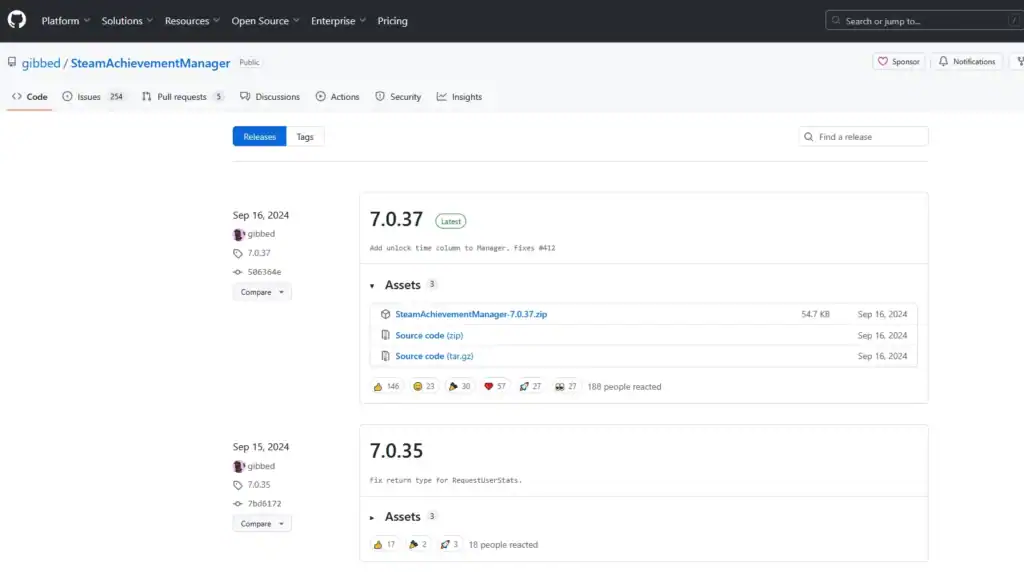Open the Compare dropdown for 7.0.37
This screenshot has height=572, width=1024.
tap(262, 292)
